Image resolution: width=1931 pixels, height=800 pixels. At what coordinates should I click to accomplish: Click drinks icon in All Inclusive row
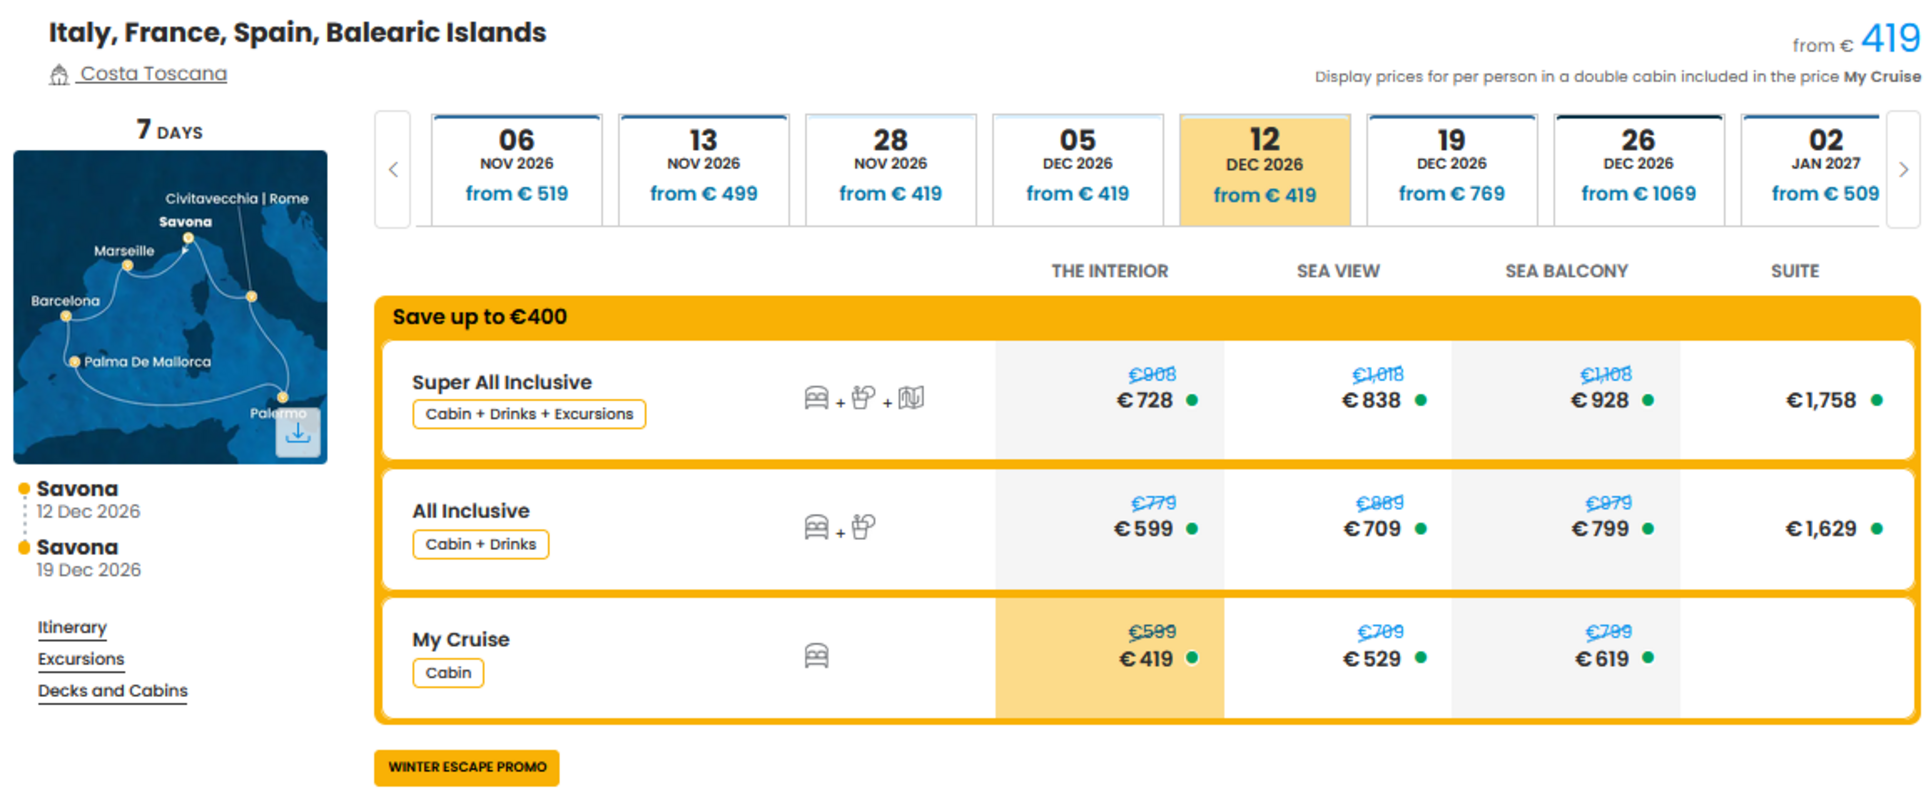(864, 526)
